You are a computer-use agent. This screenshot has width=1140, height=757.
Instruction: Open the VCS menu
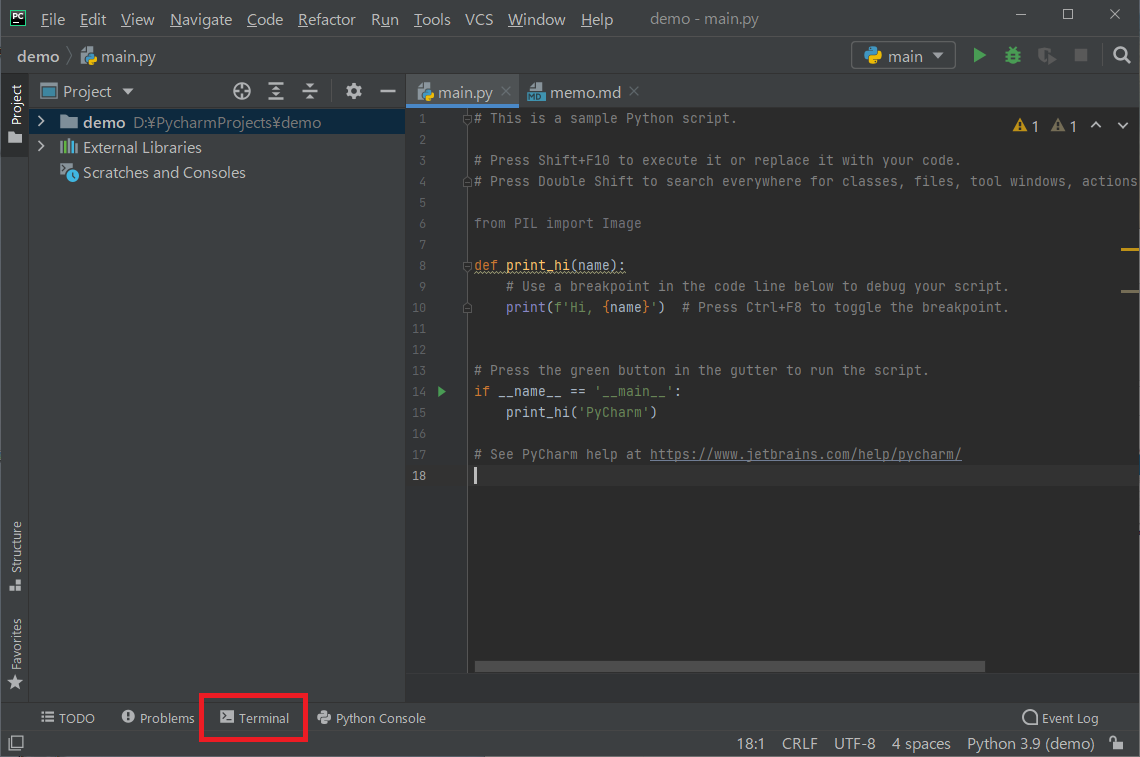point(479,19)
